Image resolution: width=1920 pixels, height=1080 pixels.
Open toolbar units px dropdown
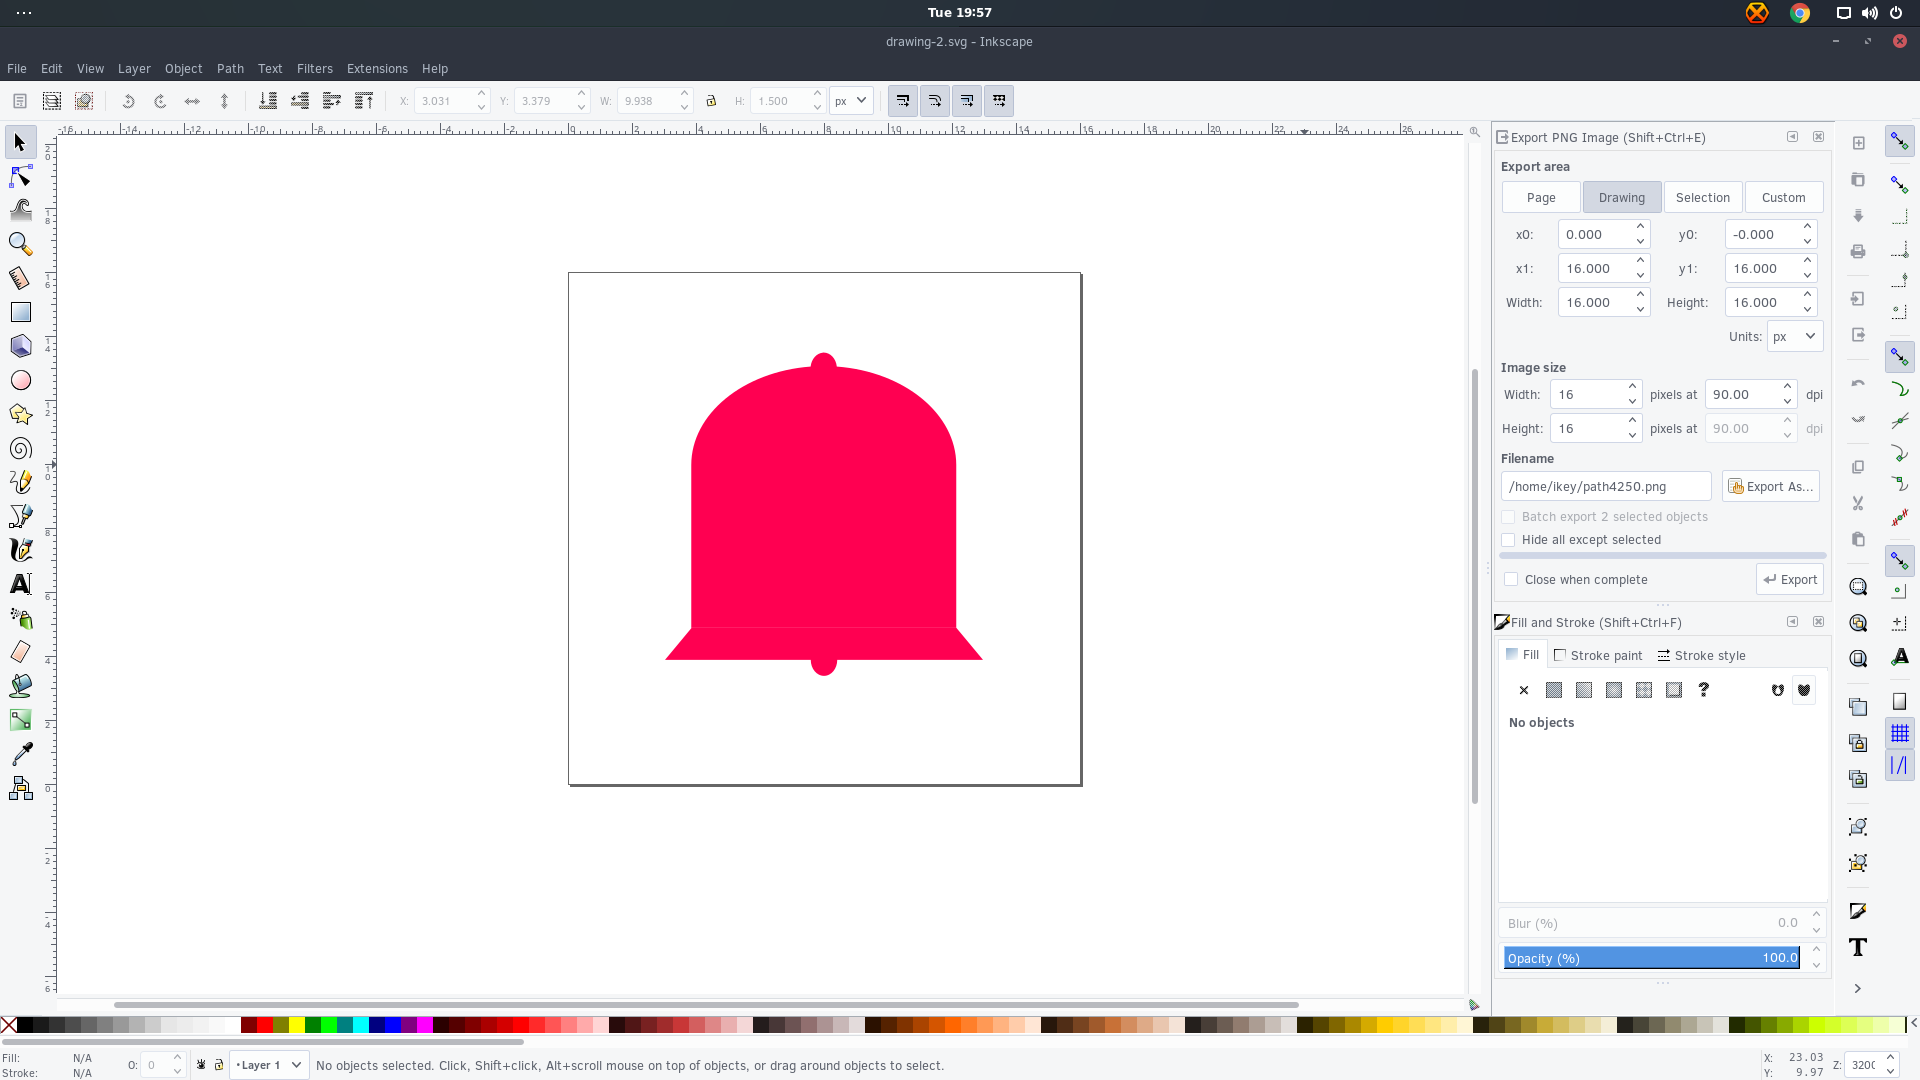851,101
